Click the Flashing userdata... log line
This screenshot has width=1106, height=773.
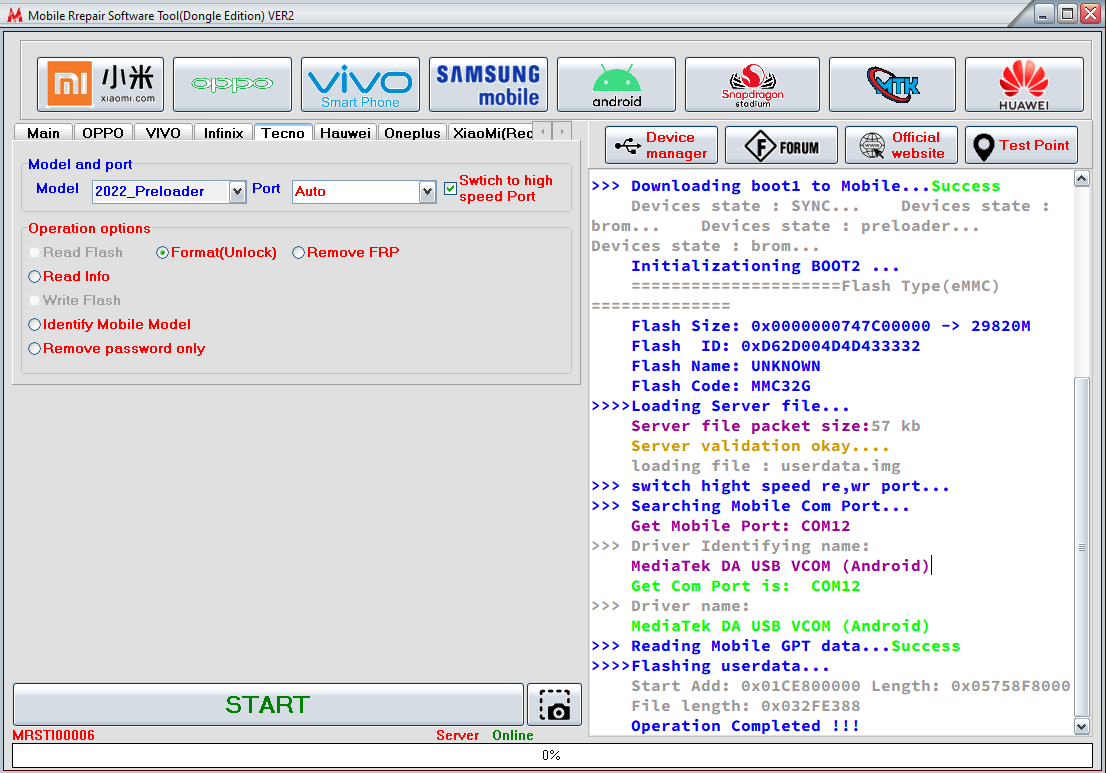pos(710,666)
